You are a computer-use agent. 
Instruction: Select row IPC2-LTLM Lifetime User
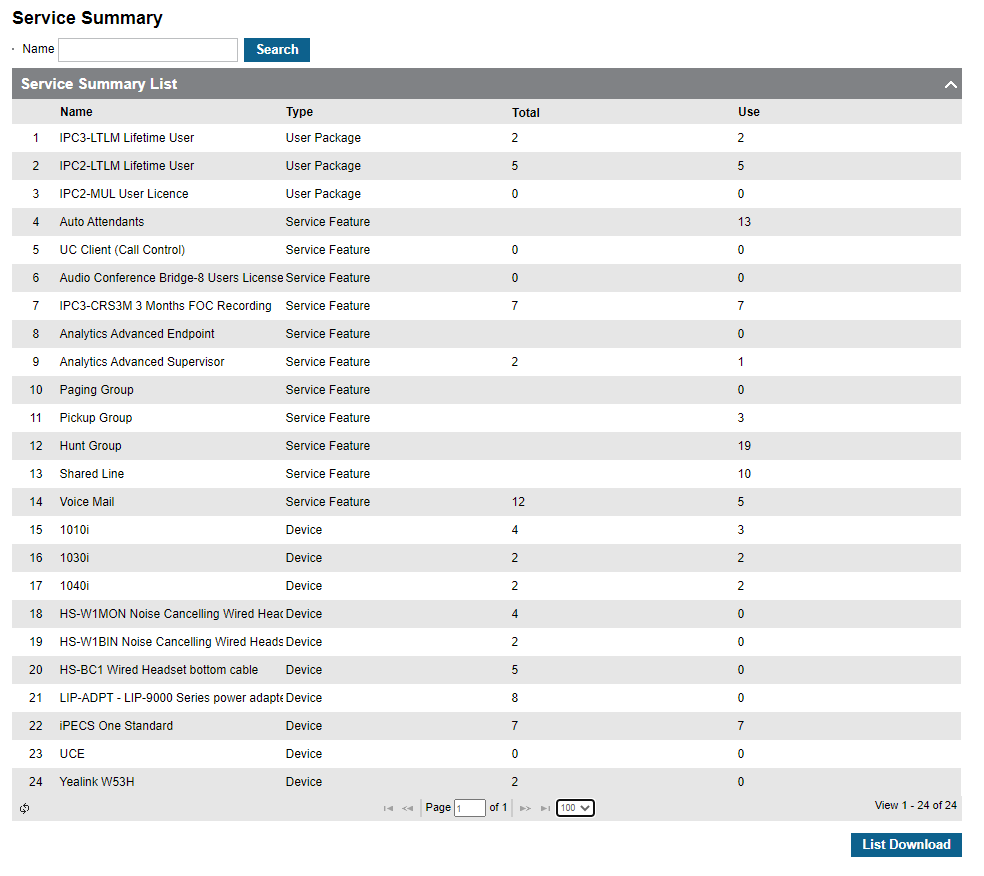coord(486,166)
